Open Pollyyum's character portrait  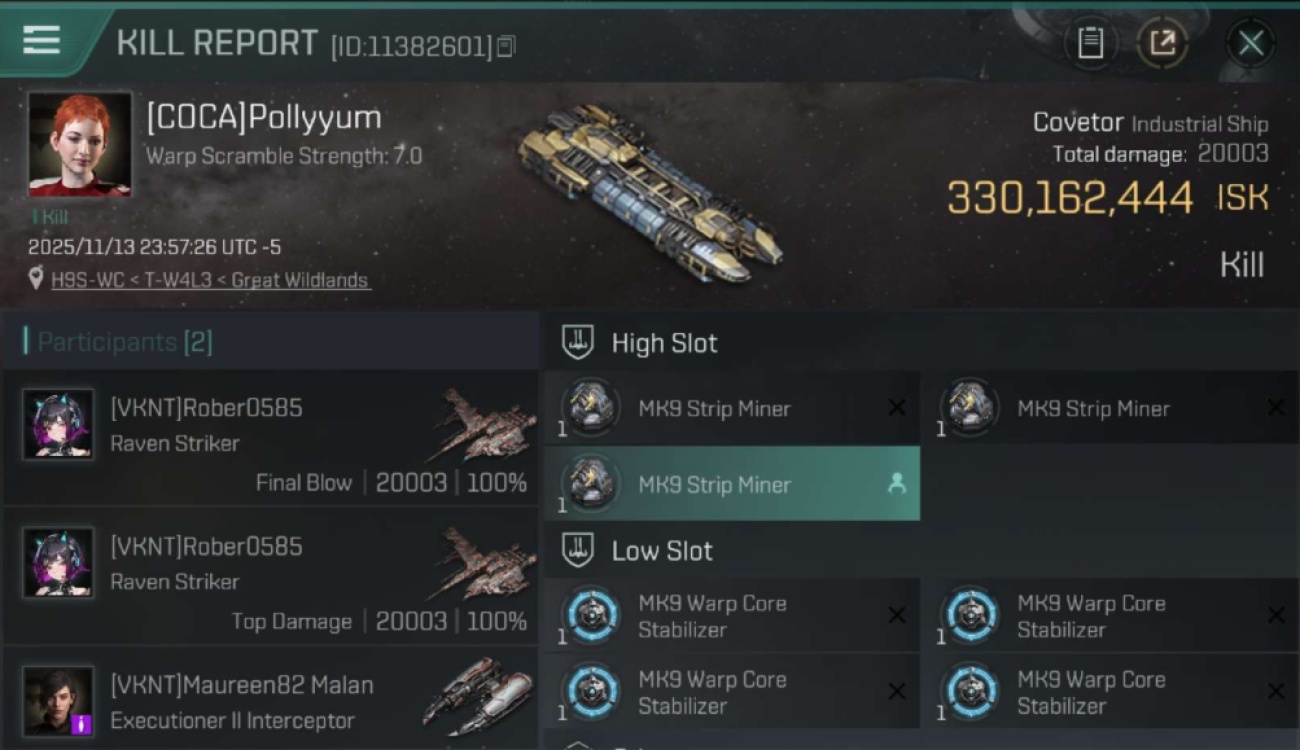[80, 145]
